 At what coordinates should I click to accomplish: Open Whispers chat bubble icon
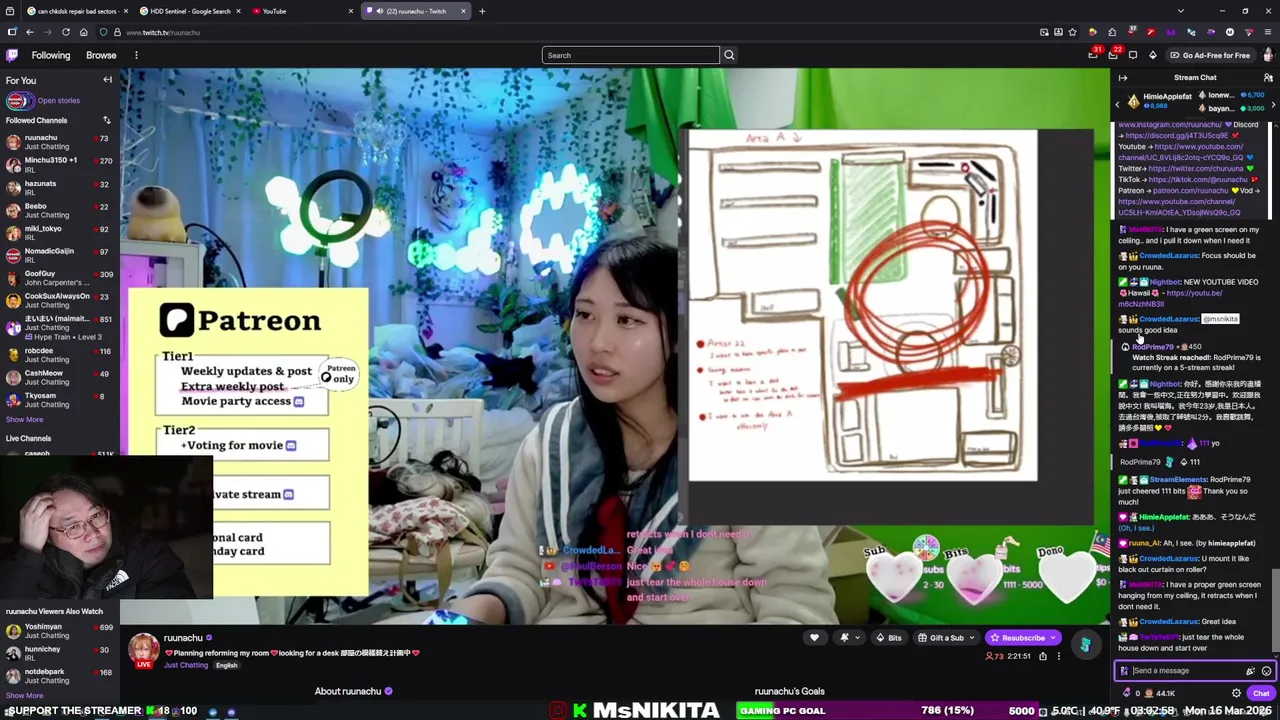pyautogui.click(x=1133, y=55)
